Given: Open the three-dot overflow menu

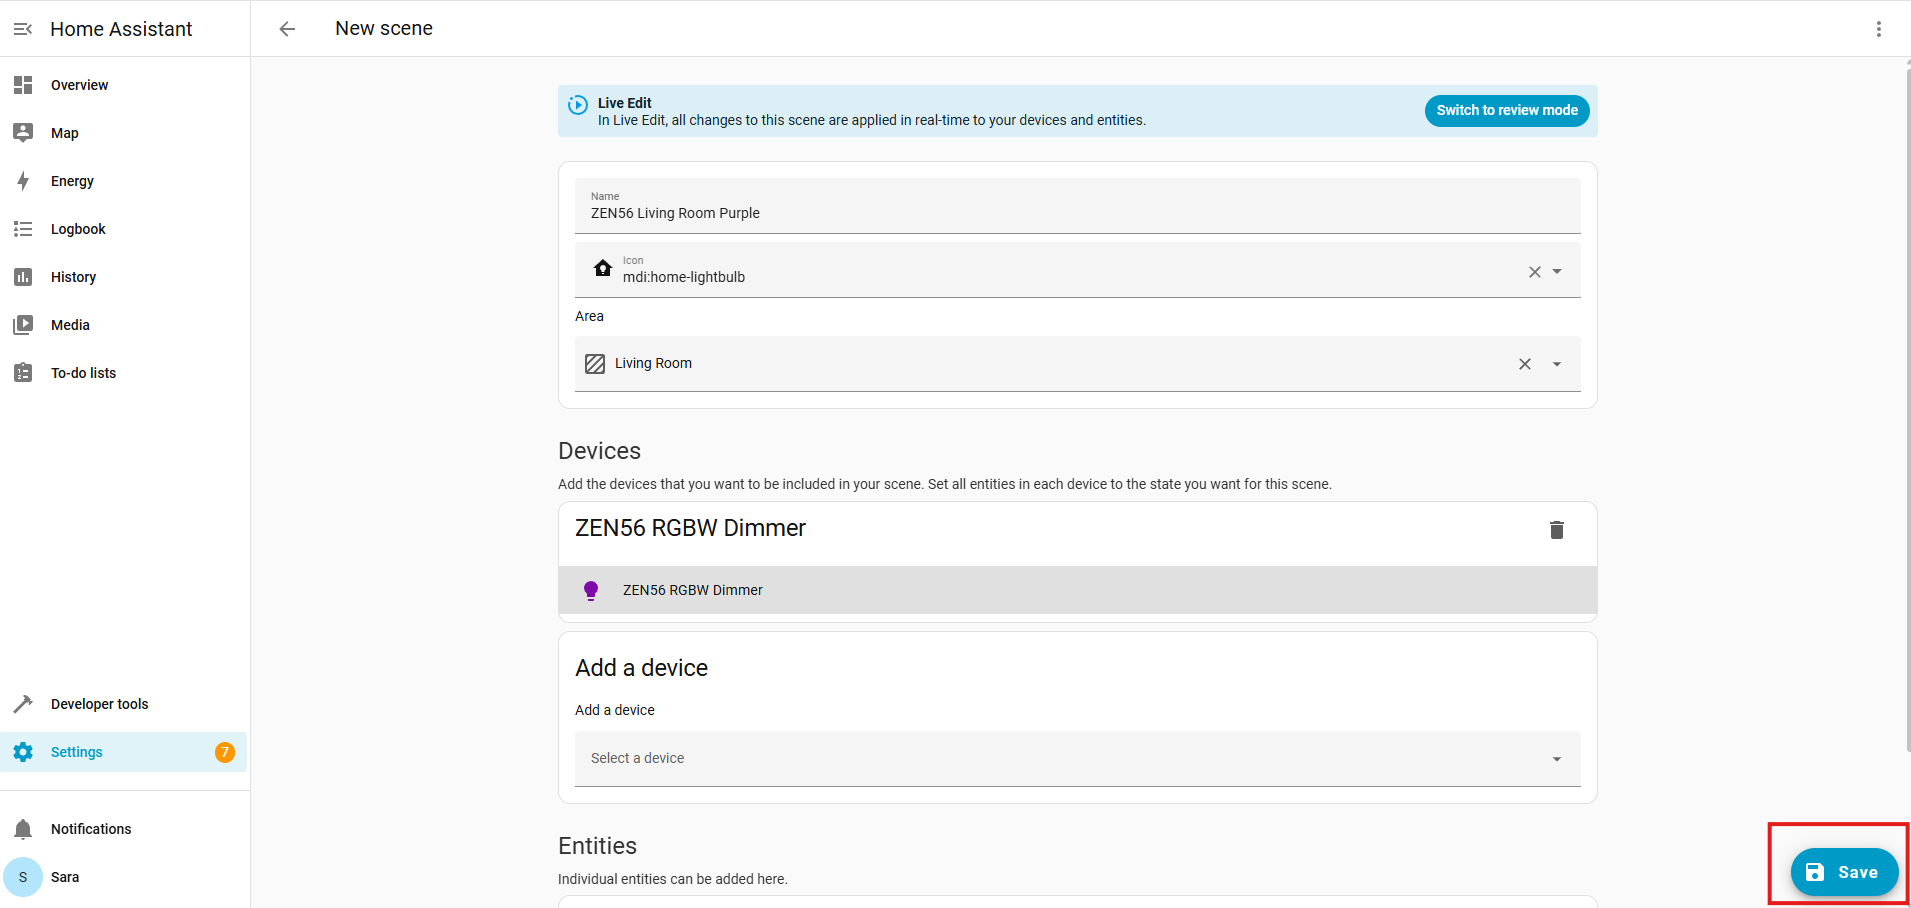Looking at the screenshot, I should click(x=1878, y=29).
